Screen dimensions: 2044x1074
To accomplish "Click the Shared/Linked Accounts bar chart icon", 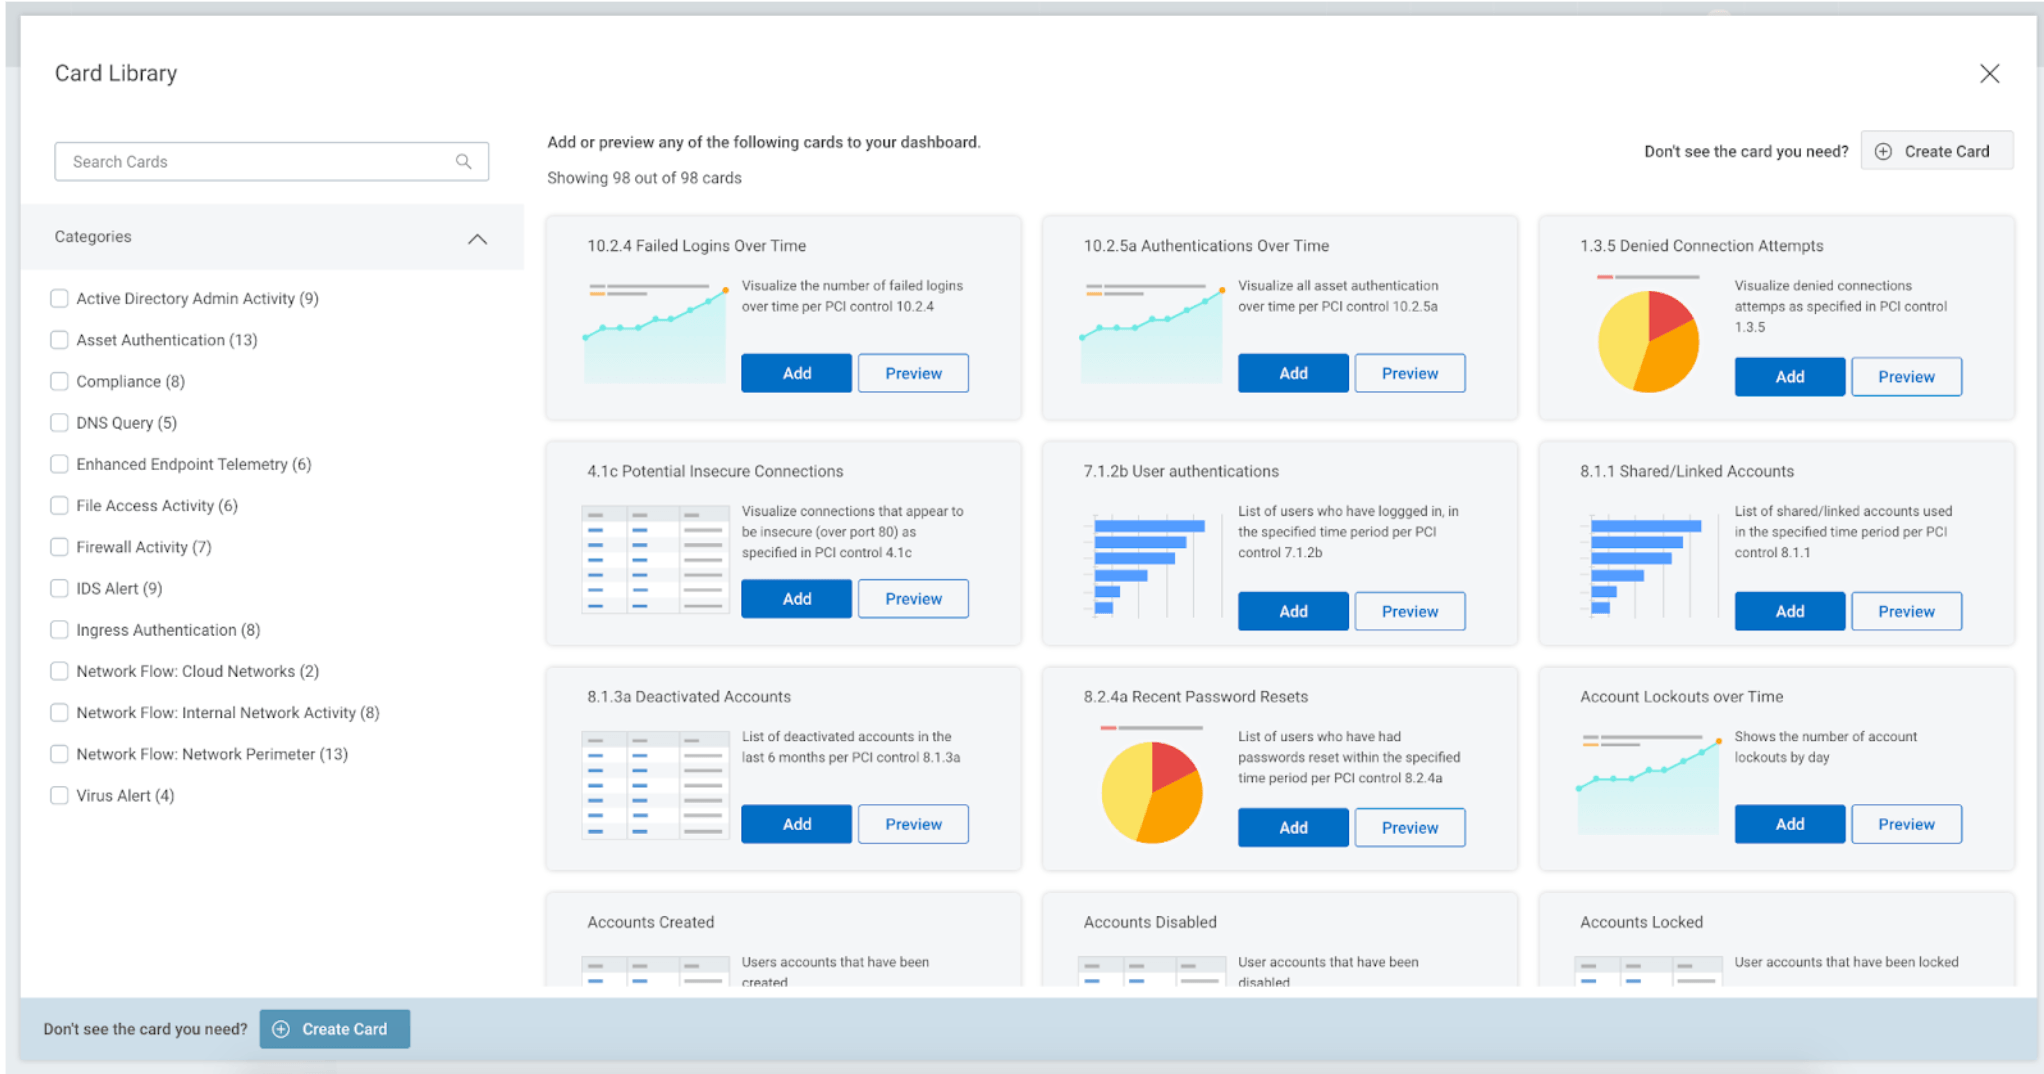I will coord(1647,565).
